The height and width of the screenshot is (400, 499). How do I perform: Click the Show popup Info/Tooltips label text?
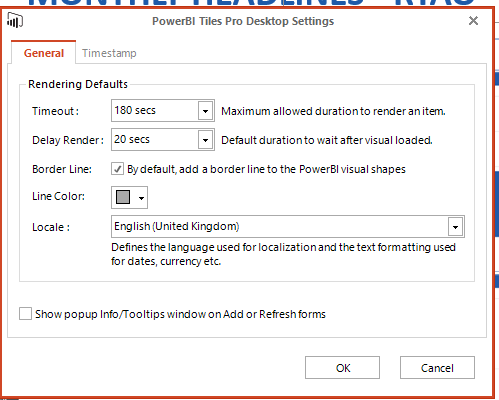coord(180,314)
